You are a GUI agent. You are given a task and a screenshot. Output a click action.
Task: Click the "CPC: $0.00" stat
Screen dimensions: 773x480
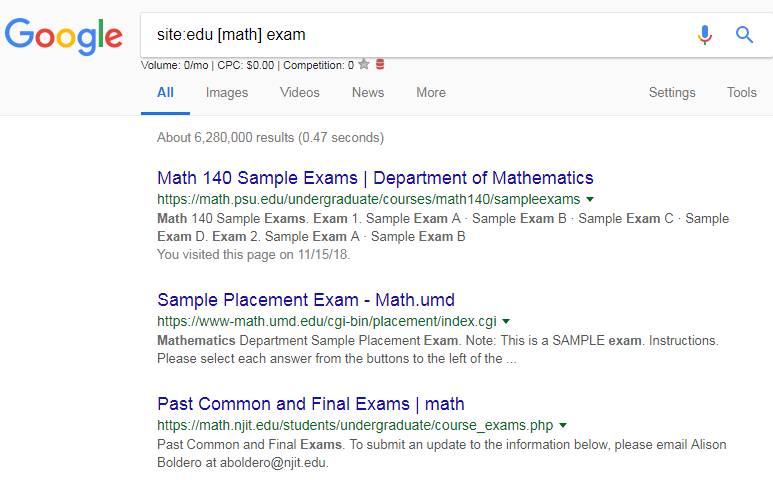246,65
